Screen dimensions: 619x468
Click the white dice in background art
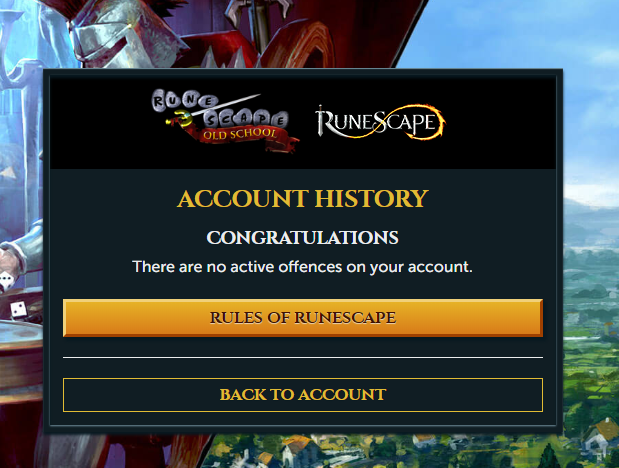tap(18, 309)
